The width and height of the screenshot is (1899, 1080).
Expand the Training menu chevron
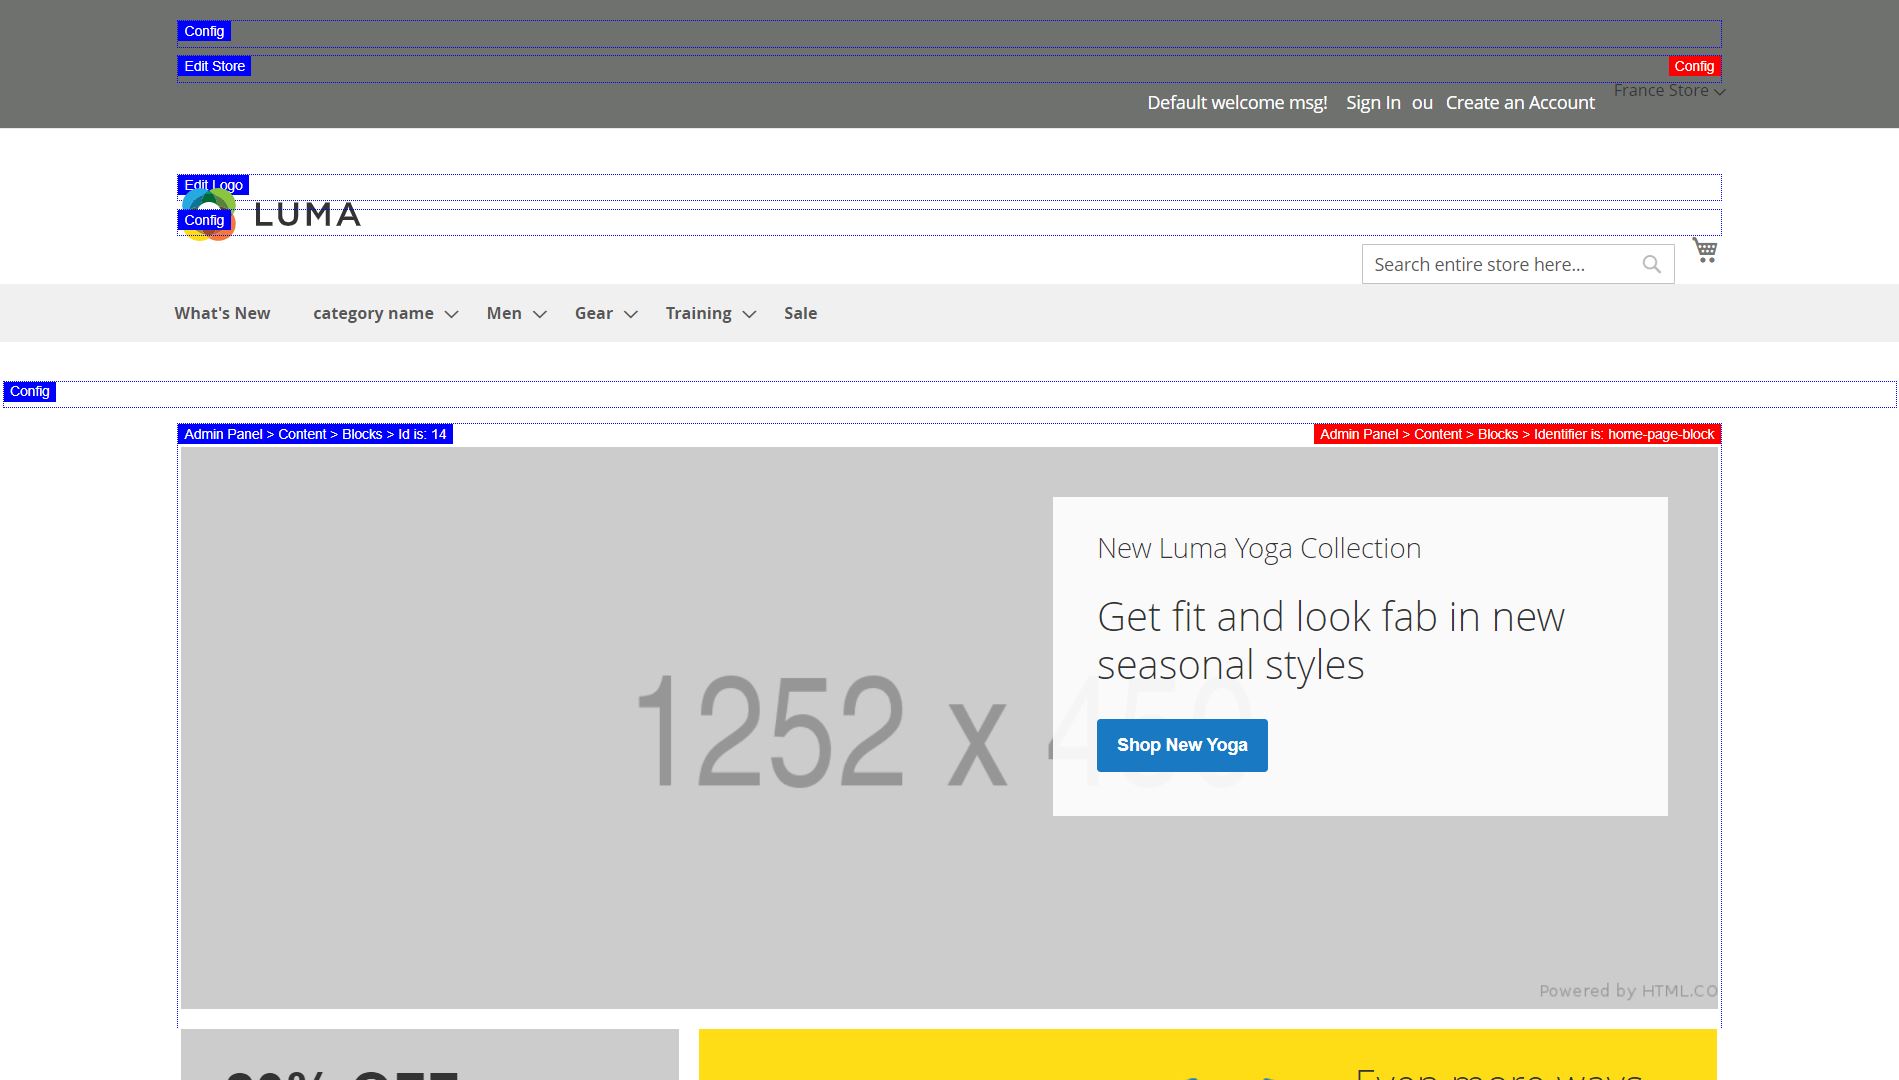749,314
